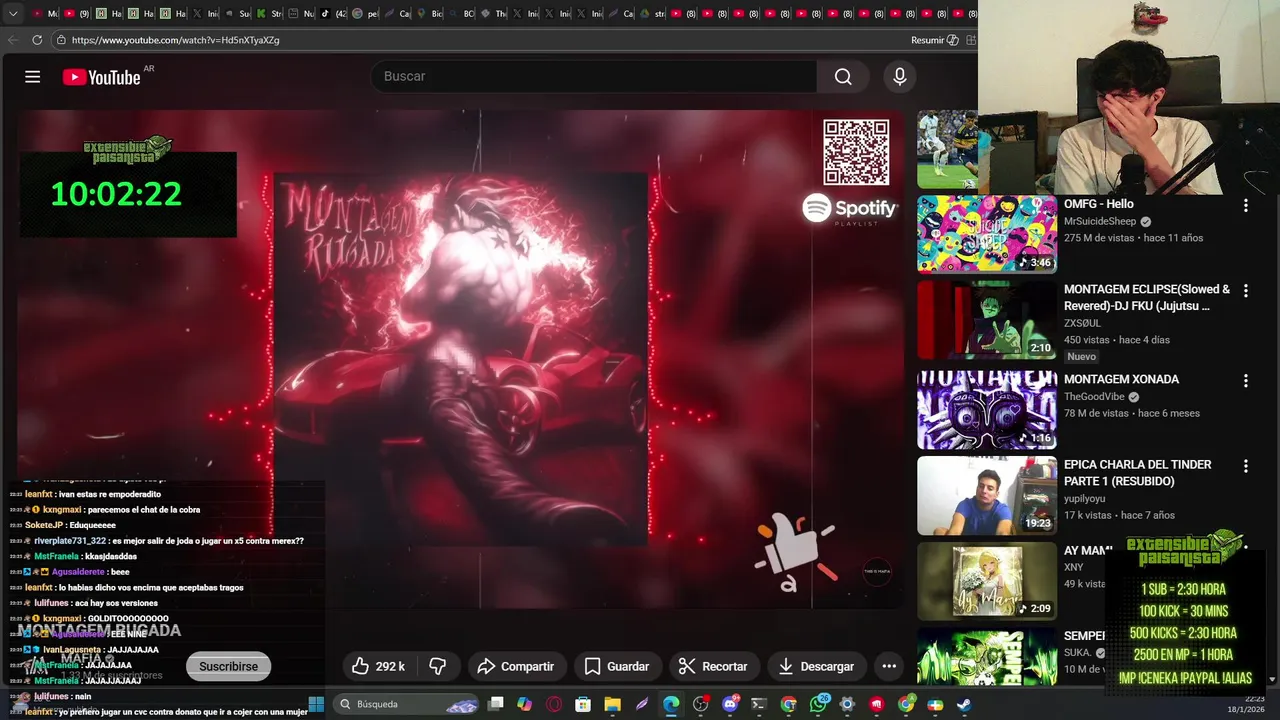The width and height of the screenshot is (1280, 720).
Task: Open the Terminal from the taskbar
Action: coord(759,704)
